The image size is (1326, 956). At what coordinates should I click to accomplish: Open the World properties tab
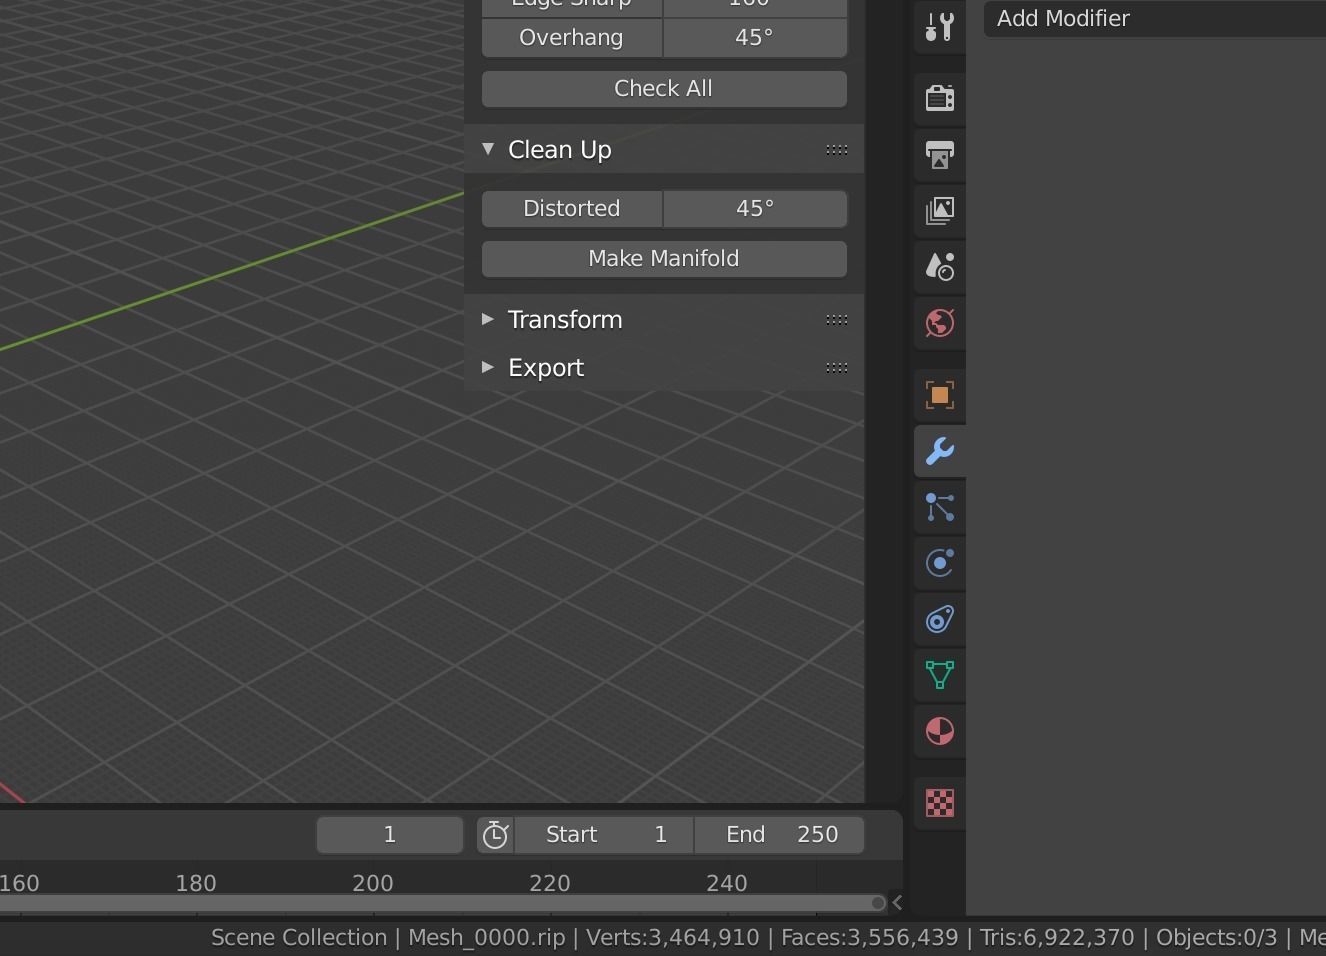coord(939,322)
